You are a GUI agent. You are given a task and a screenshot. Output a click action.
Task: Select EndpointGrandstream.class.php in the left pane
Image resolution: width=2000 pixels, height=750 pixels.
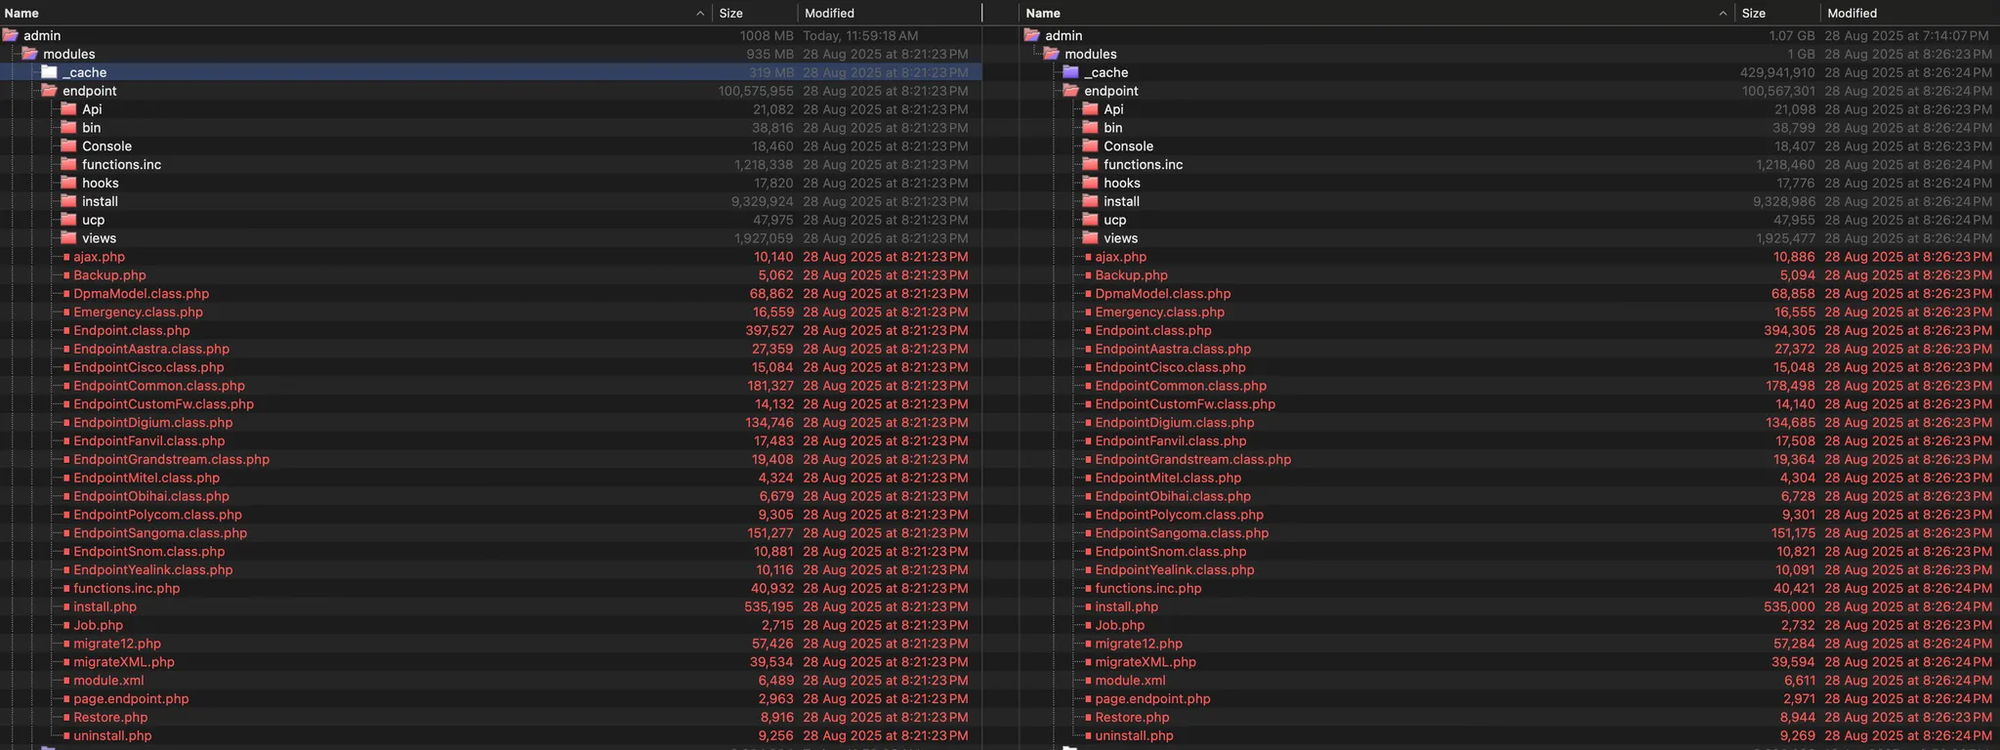(171, 459)
